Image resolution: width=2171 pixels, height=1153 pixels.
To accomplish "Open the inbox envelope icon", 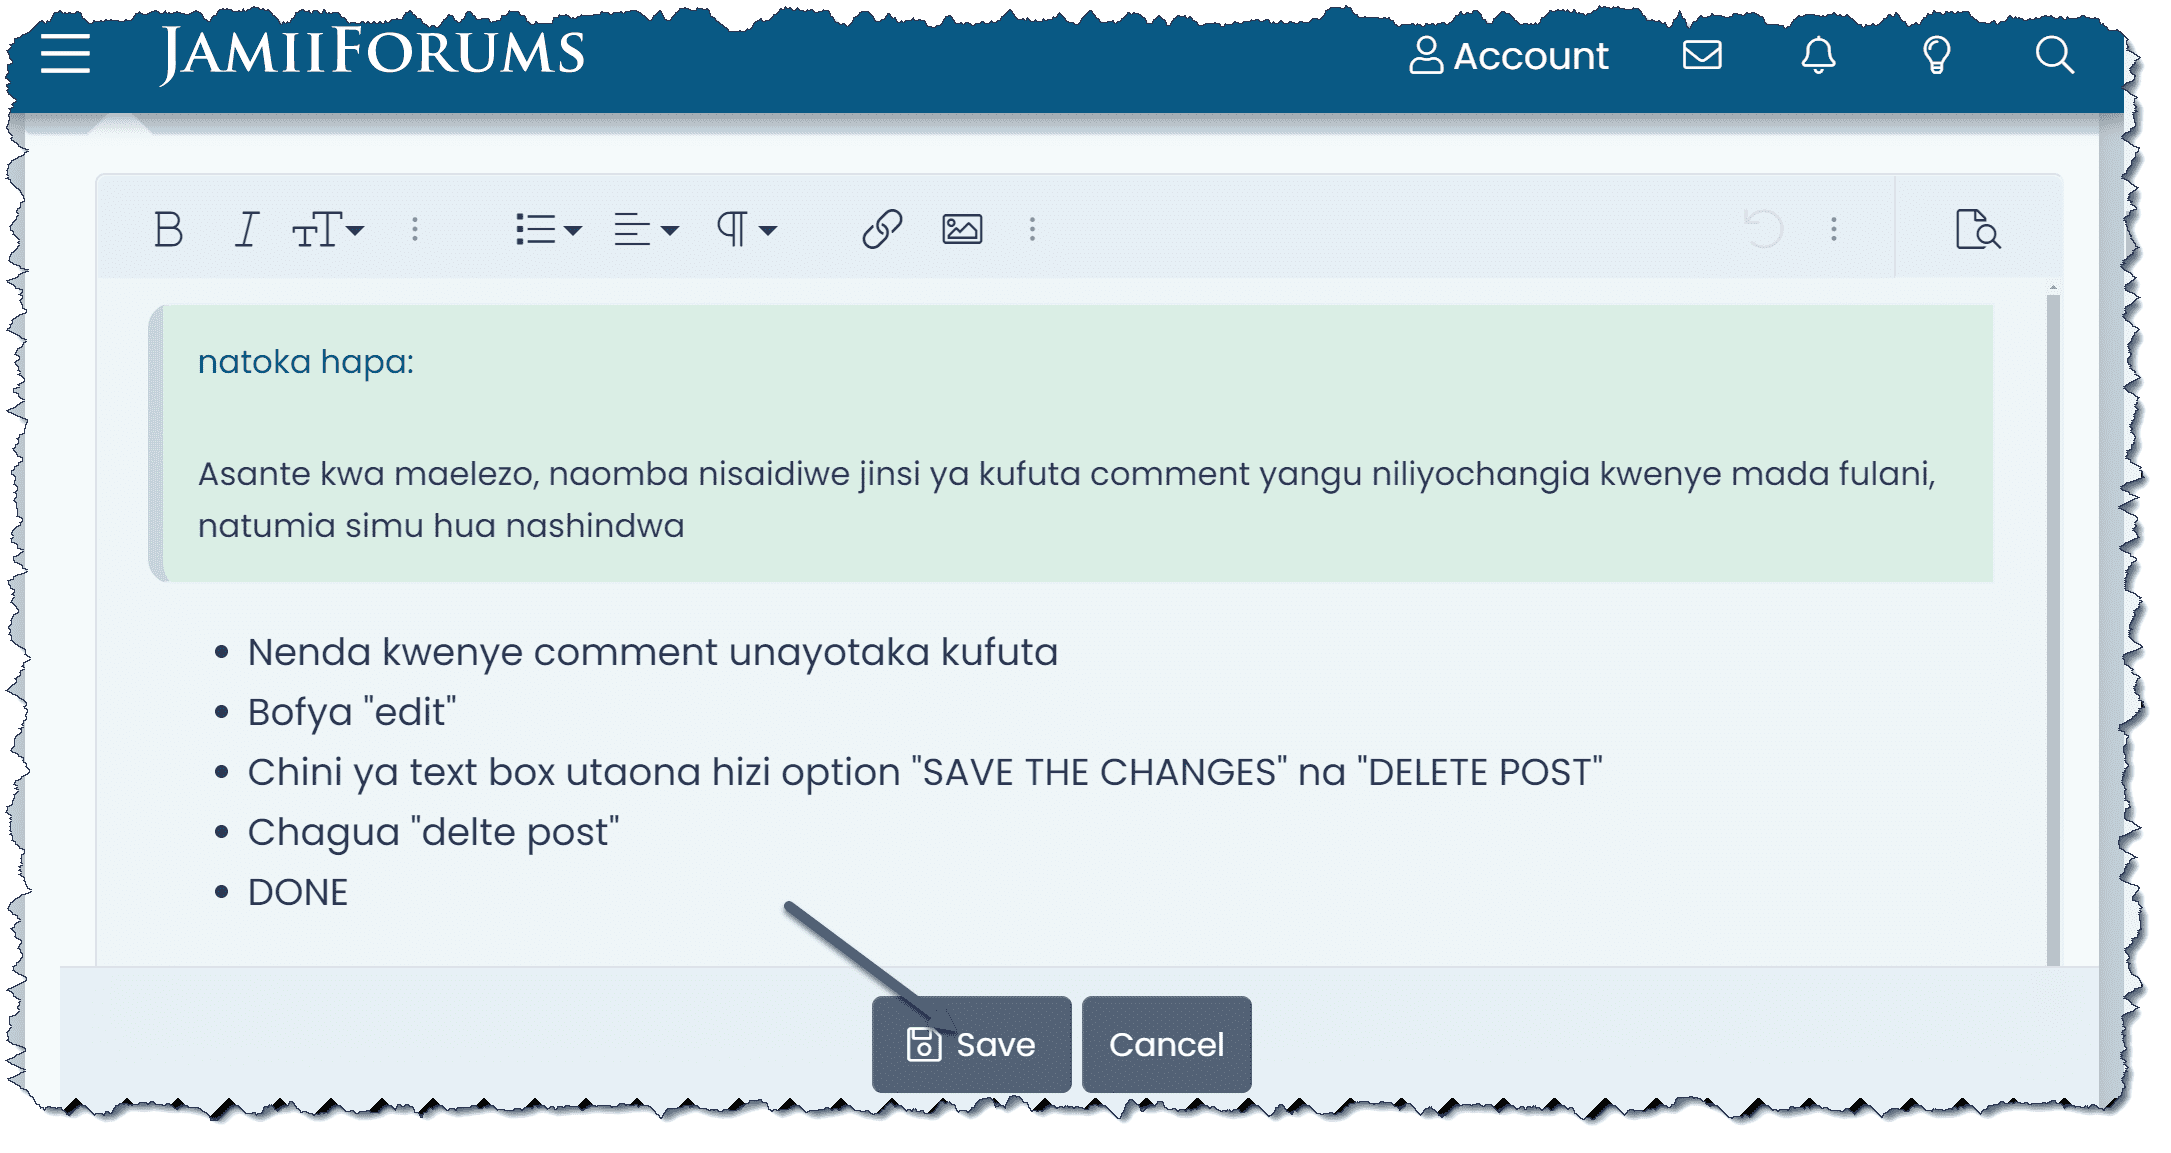I will [x=1702, y=55].
